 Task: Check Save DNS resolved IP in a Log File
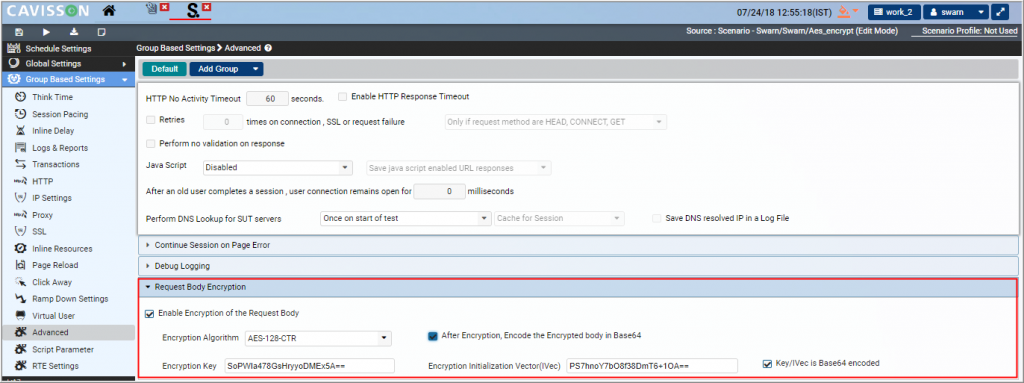coord(657,218)
